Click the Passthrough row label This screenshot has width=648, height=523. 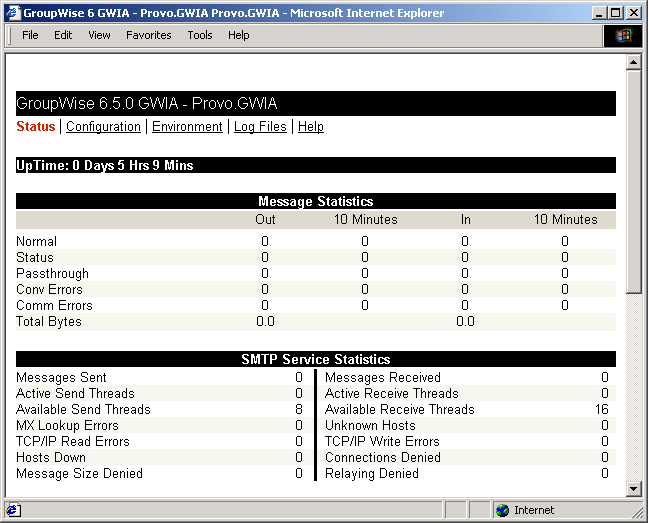pyautogui.click(x=52, y=273)
